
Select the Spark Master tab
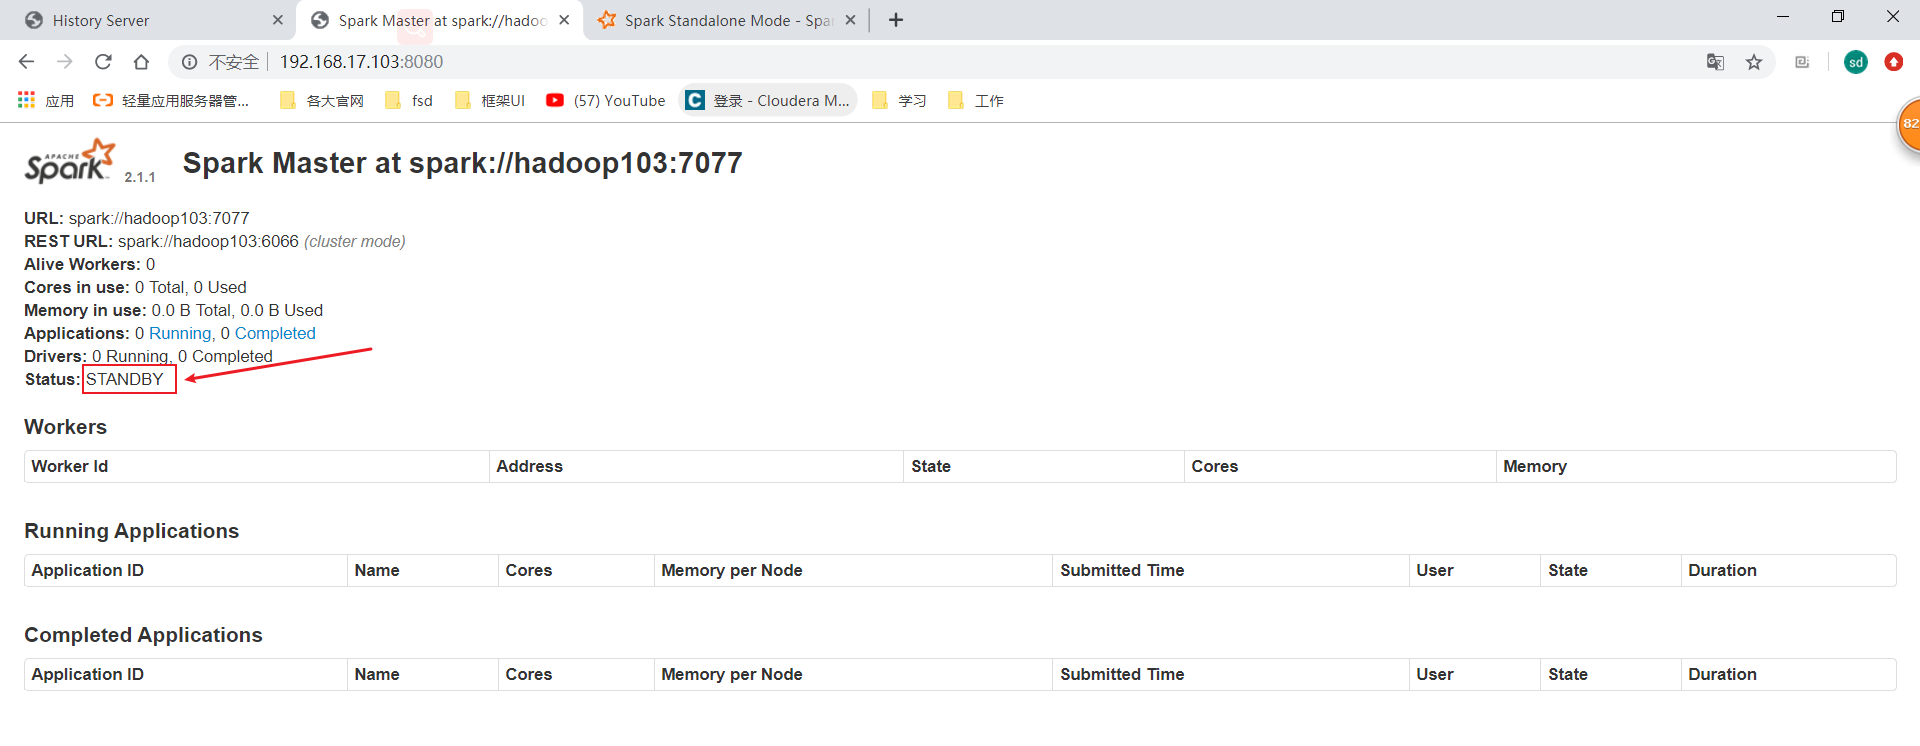pyautogui.click(x=442, y=20)
